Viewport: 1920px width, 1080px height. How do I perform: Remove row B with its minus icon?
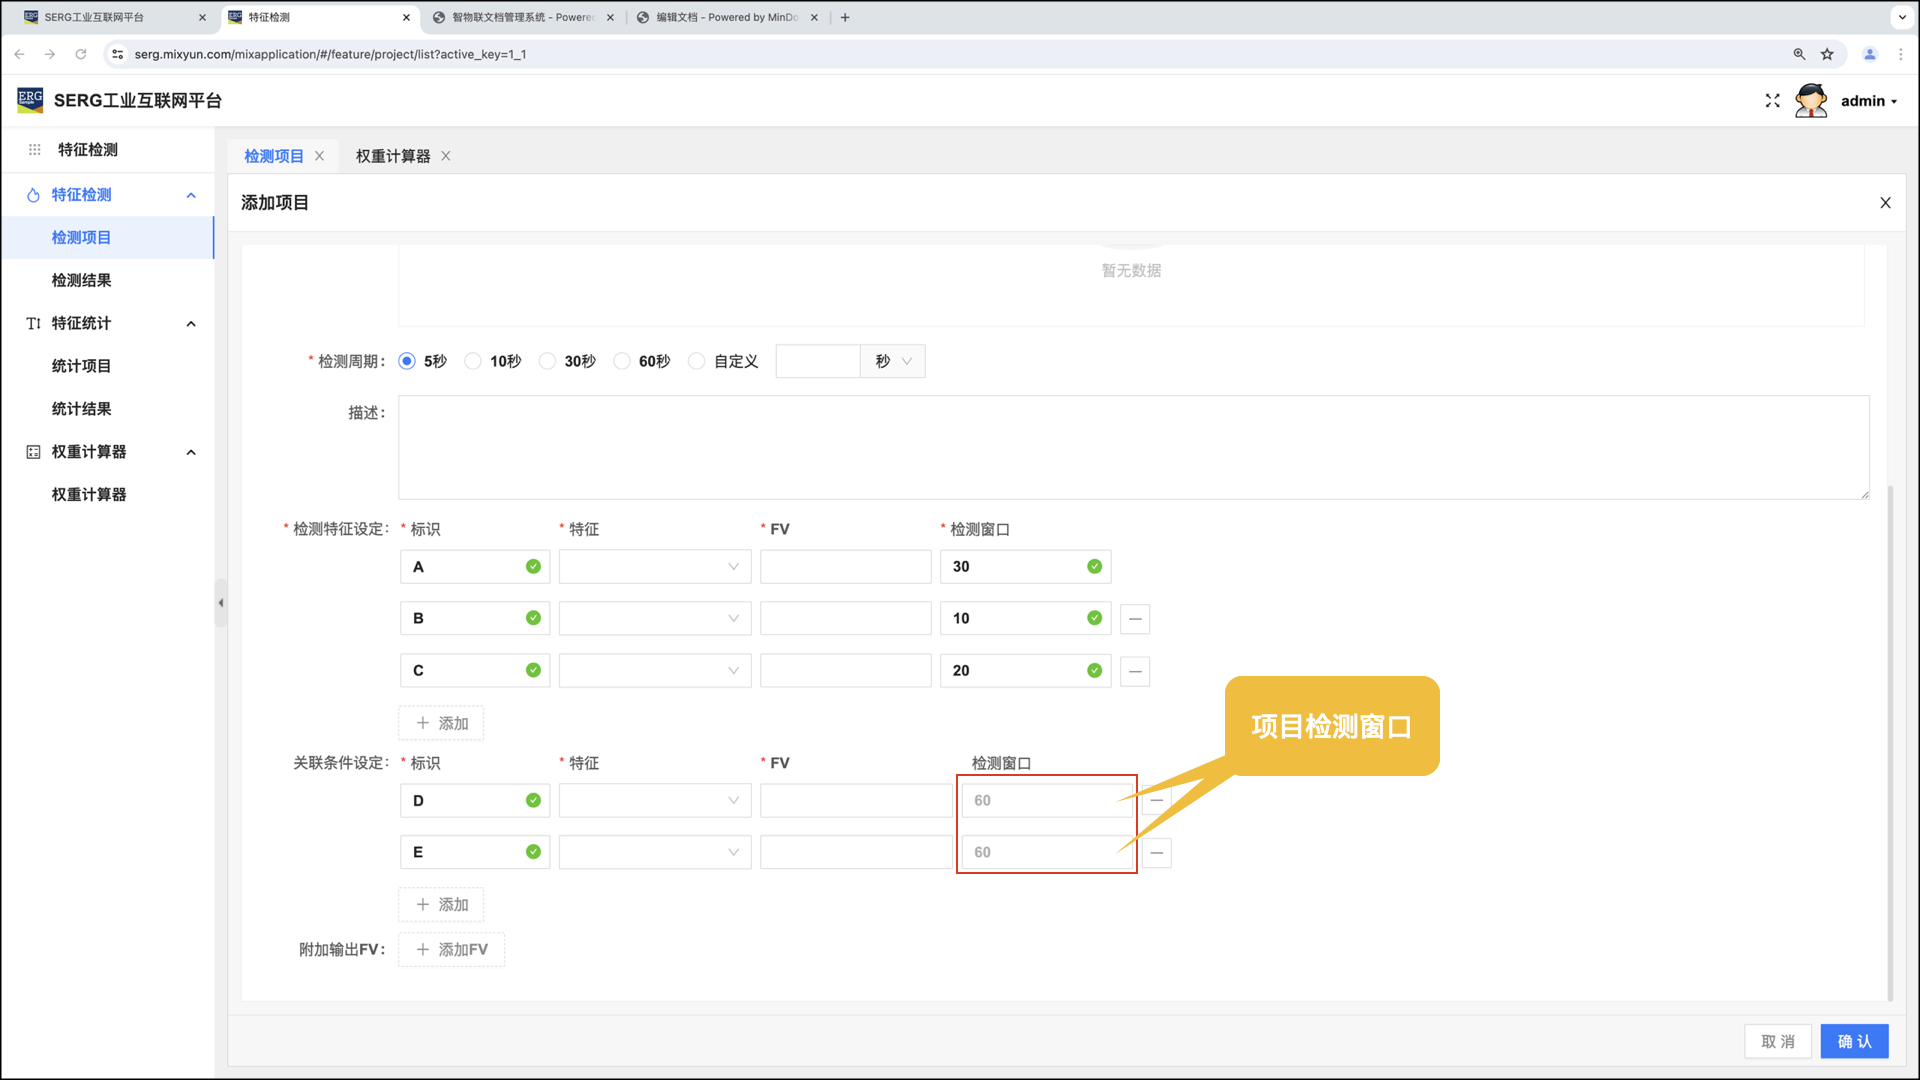(1135, 619)
